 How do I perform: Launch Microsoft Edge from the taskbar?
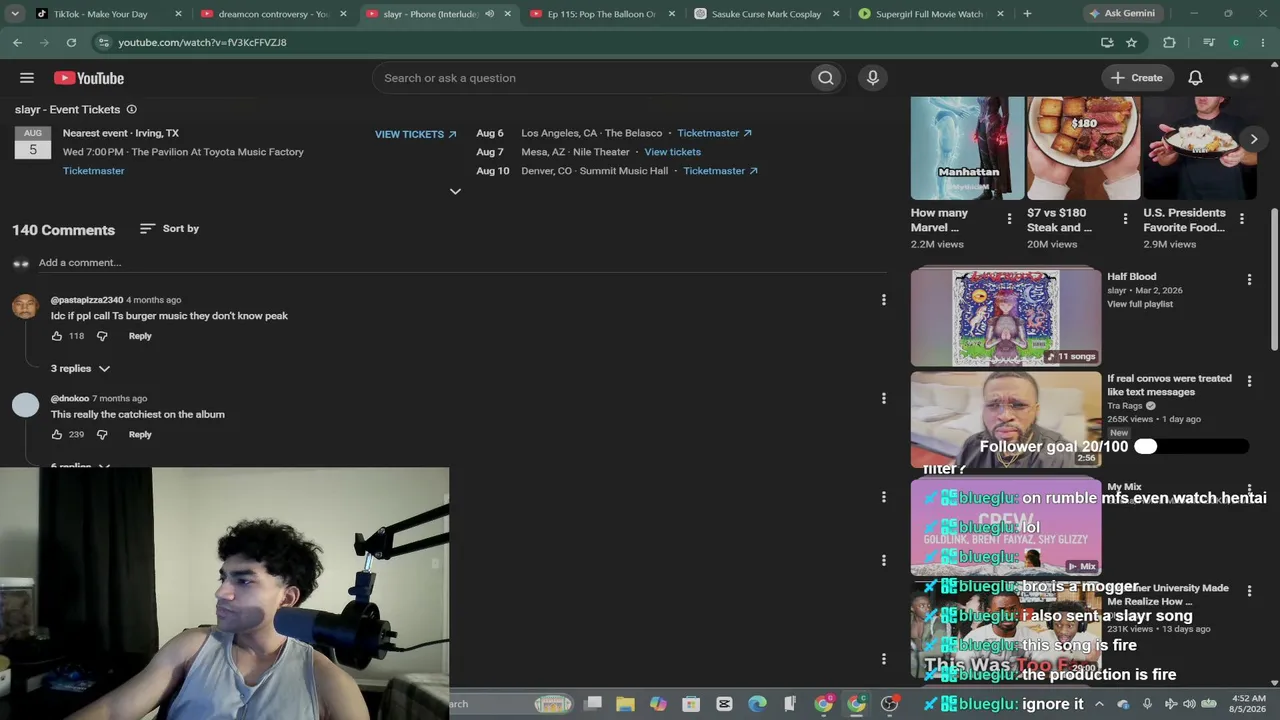[x=757, y=704]
